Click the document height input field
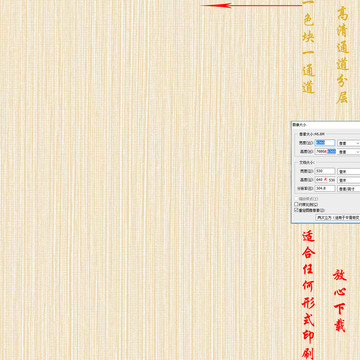 (325, 180)
